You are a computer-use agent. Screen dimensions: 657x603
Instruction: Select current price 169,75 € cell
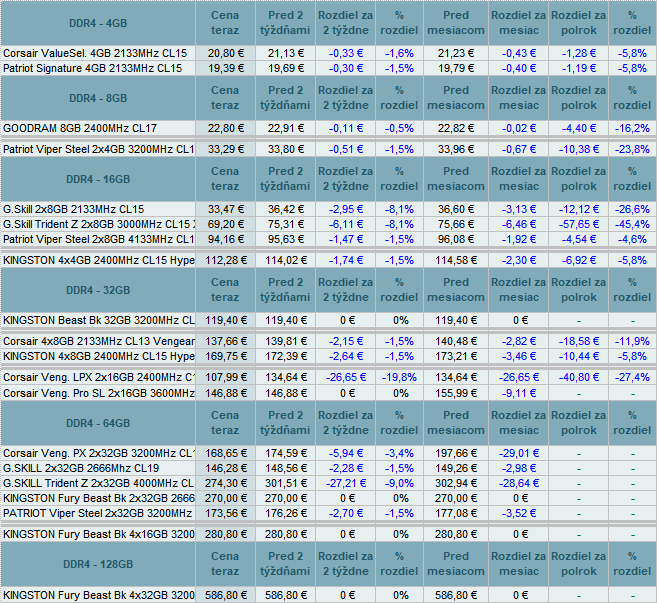(225, 356)
